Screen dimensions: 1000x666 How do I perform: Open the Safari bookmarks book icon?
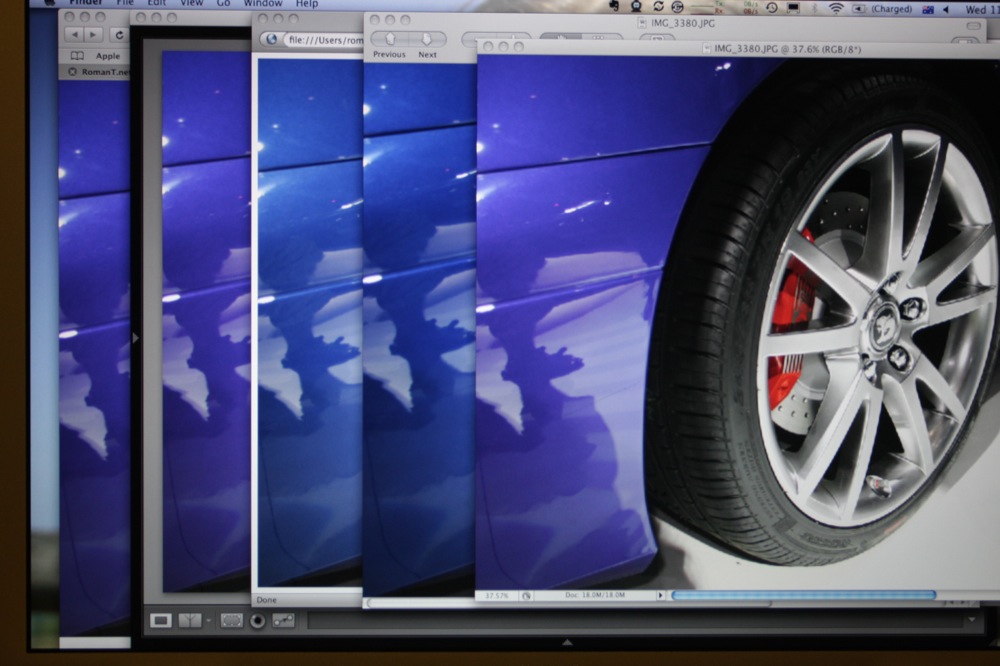pyautogui.click(x=77, y=56)
